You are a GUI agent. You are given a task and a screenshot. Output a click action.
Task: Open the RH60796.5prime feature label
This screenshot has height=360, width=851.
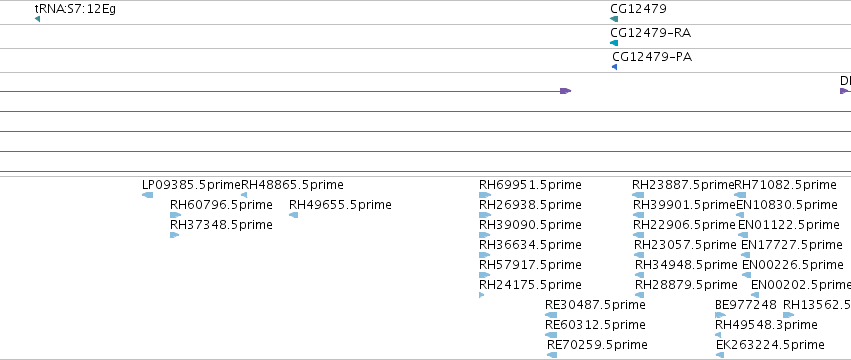(x=221, y=205)
